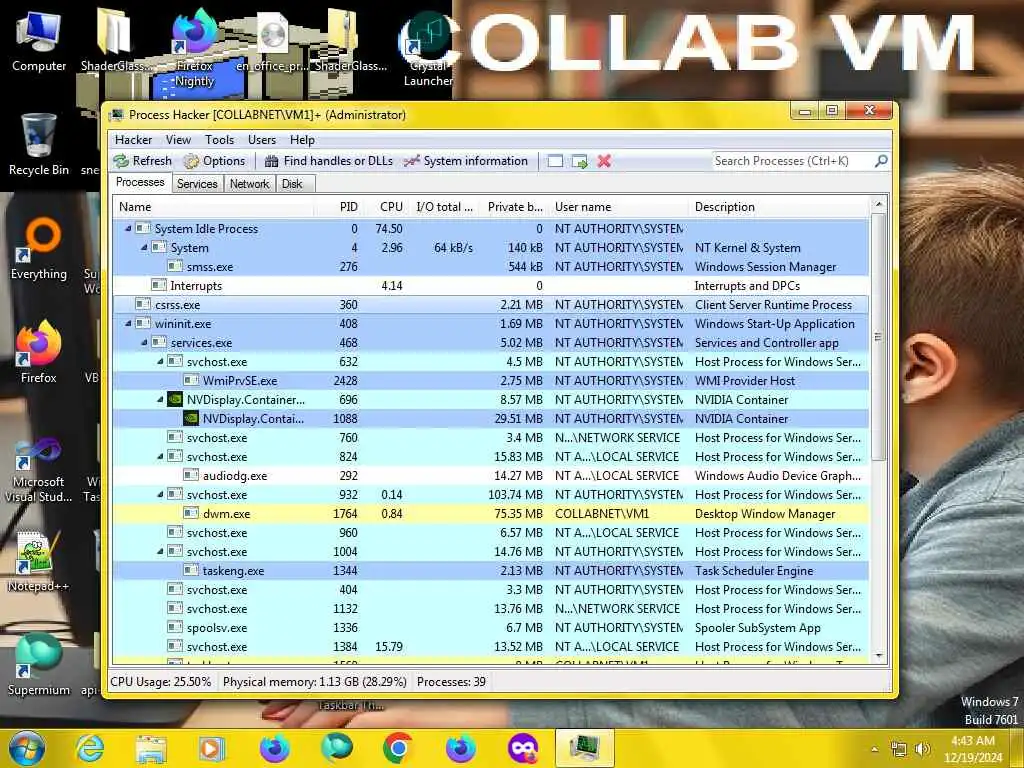
Task: Open the Windows Start button
Action: (x=27, y=748)
